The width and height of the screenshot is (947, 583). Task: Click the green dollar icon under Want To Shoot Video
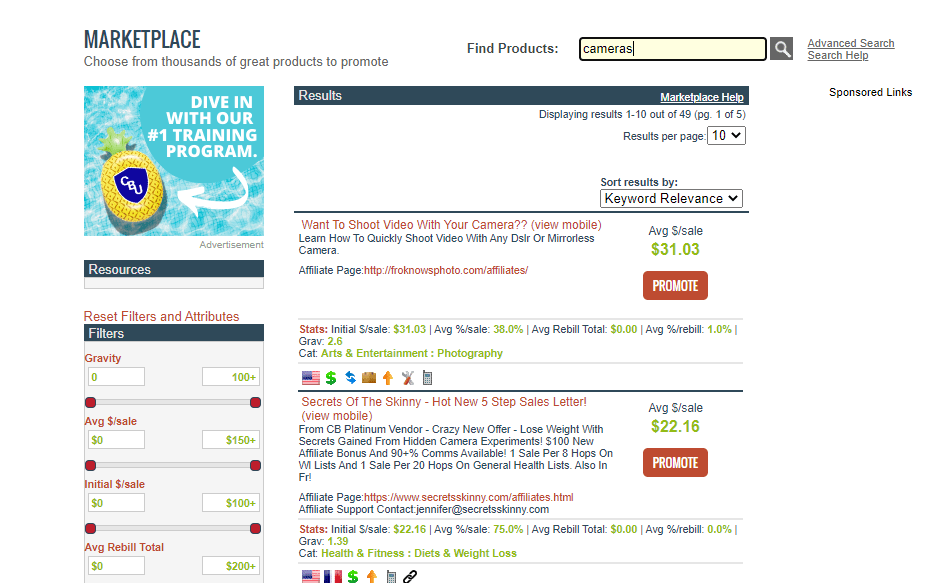pyautogui.click(x=330, y=378)
